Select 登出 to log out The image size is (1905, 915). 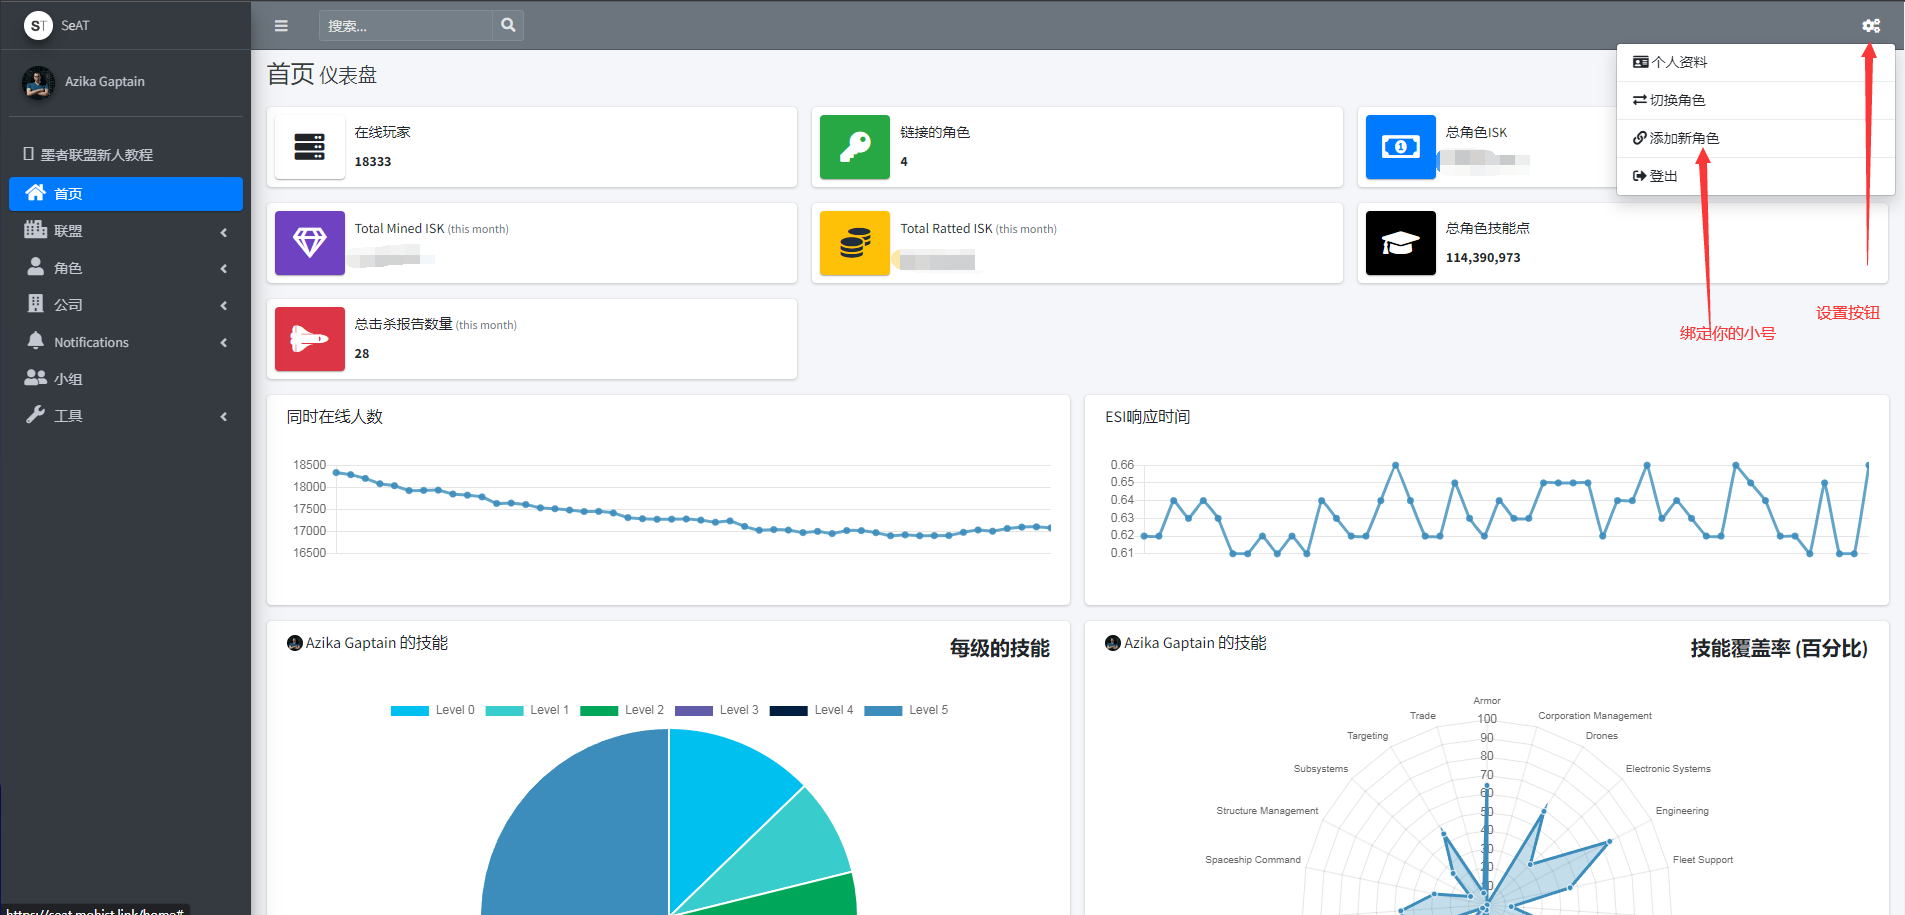pyautogui.click(x=1755, y=176)
